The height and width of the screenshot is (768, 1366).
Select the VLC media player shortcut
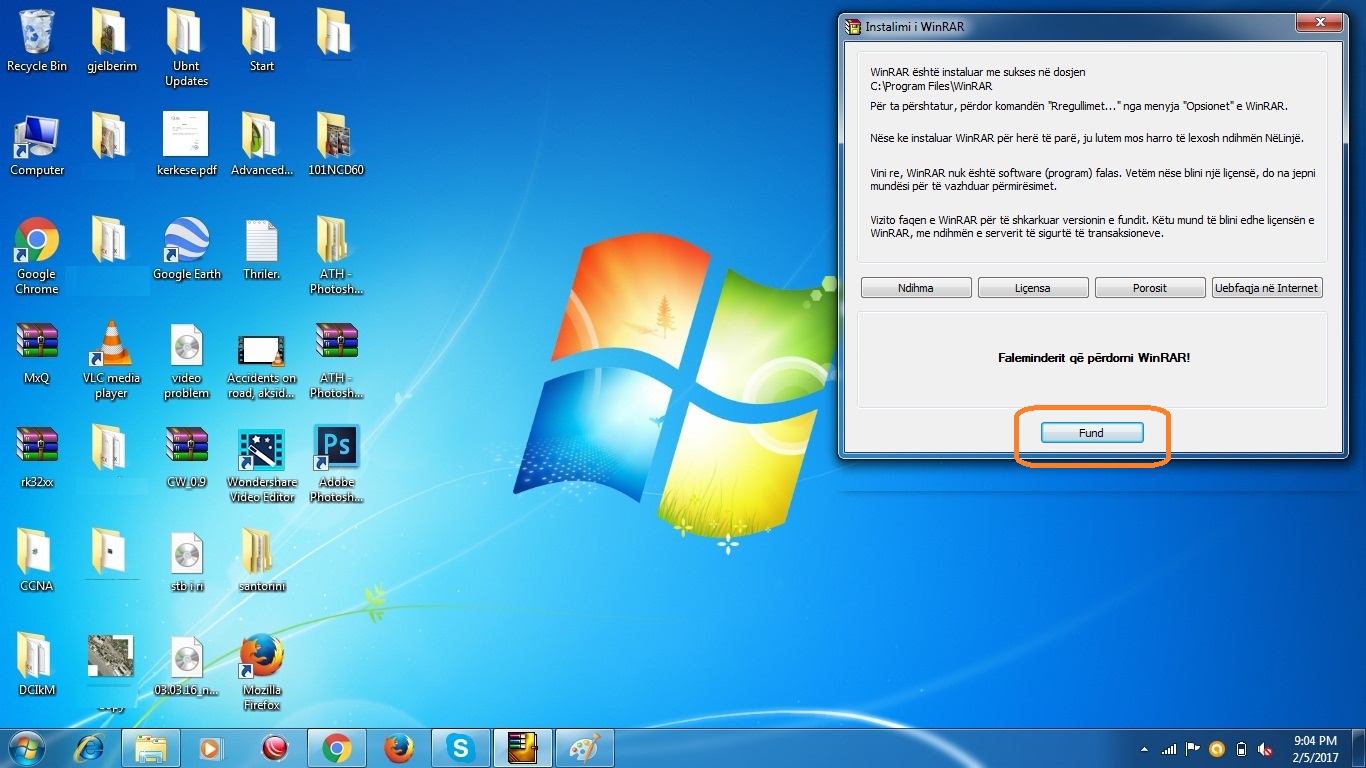[x=112, y=360]
